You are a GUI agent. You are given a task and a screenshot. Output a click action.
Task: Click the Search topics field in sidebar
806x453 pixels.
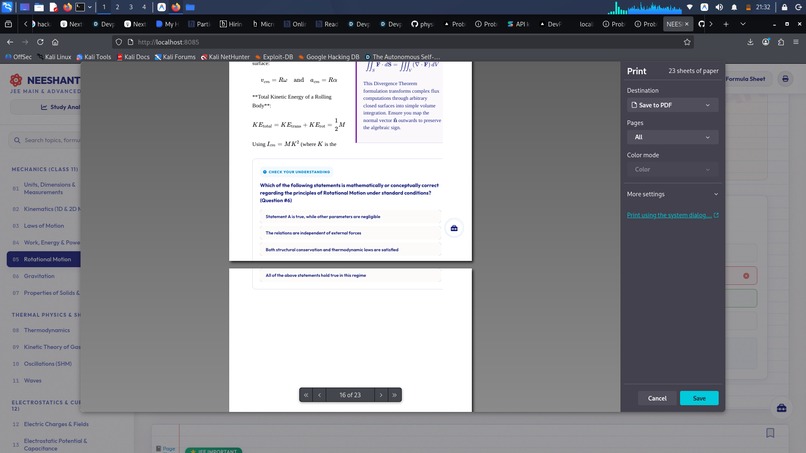click(x=45, y=140)
